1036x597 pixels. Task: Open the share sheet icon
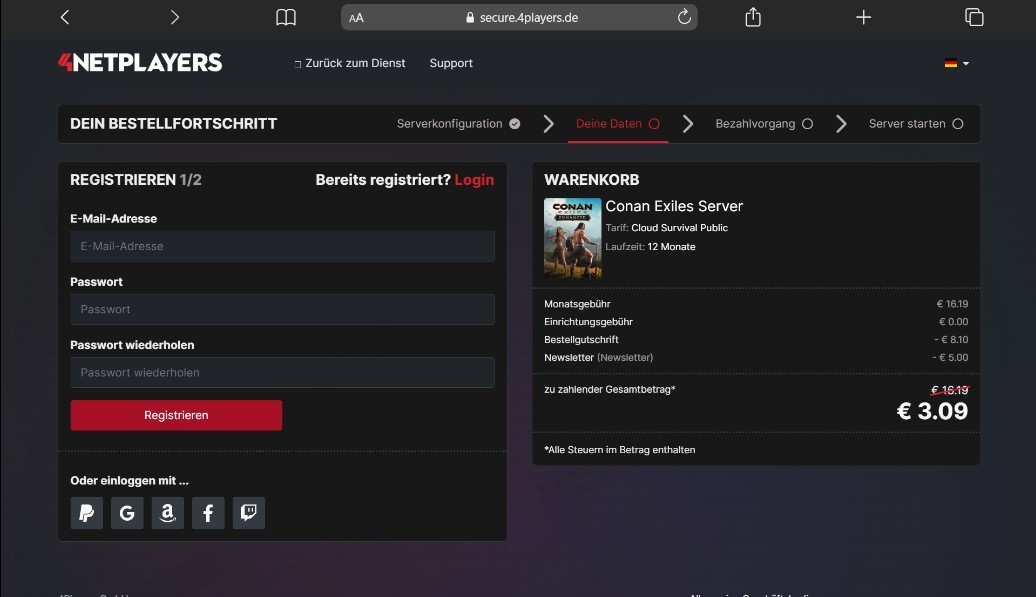pyautogui.click(x=753, y=17)
